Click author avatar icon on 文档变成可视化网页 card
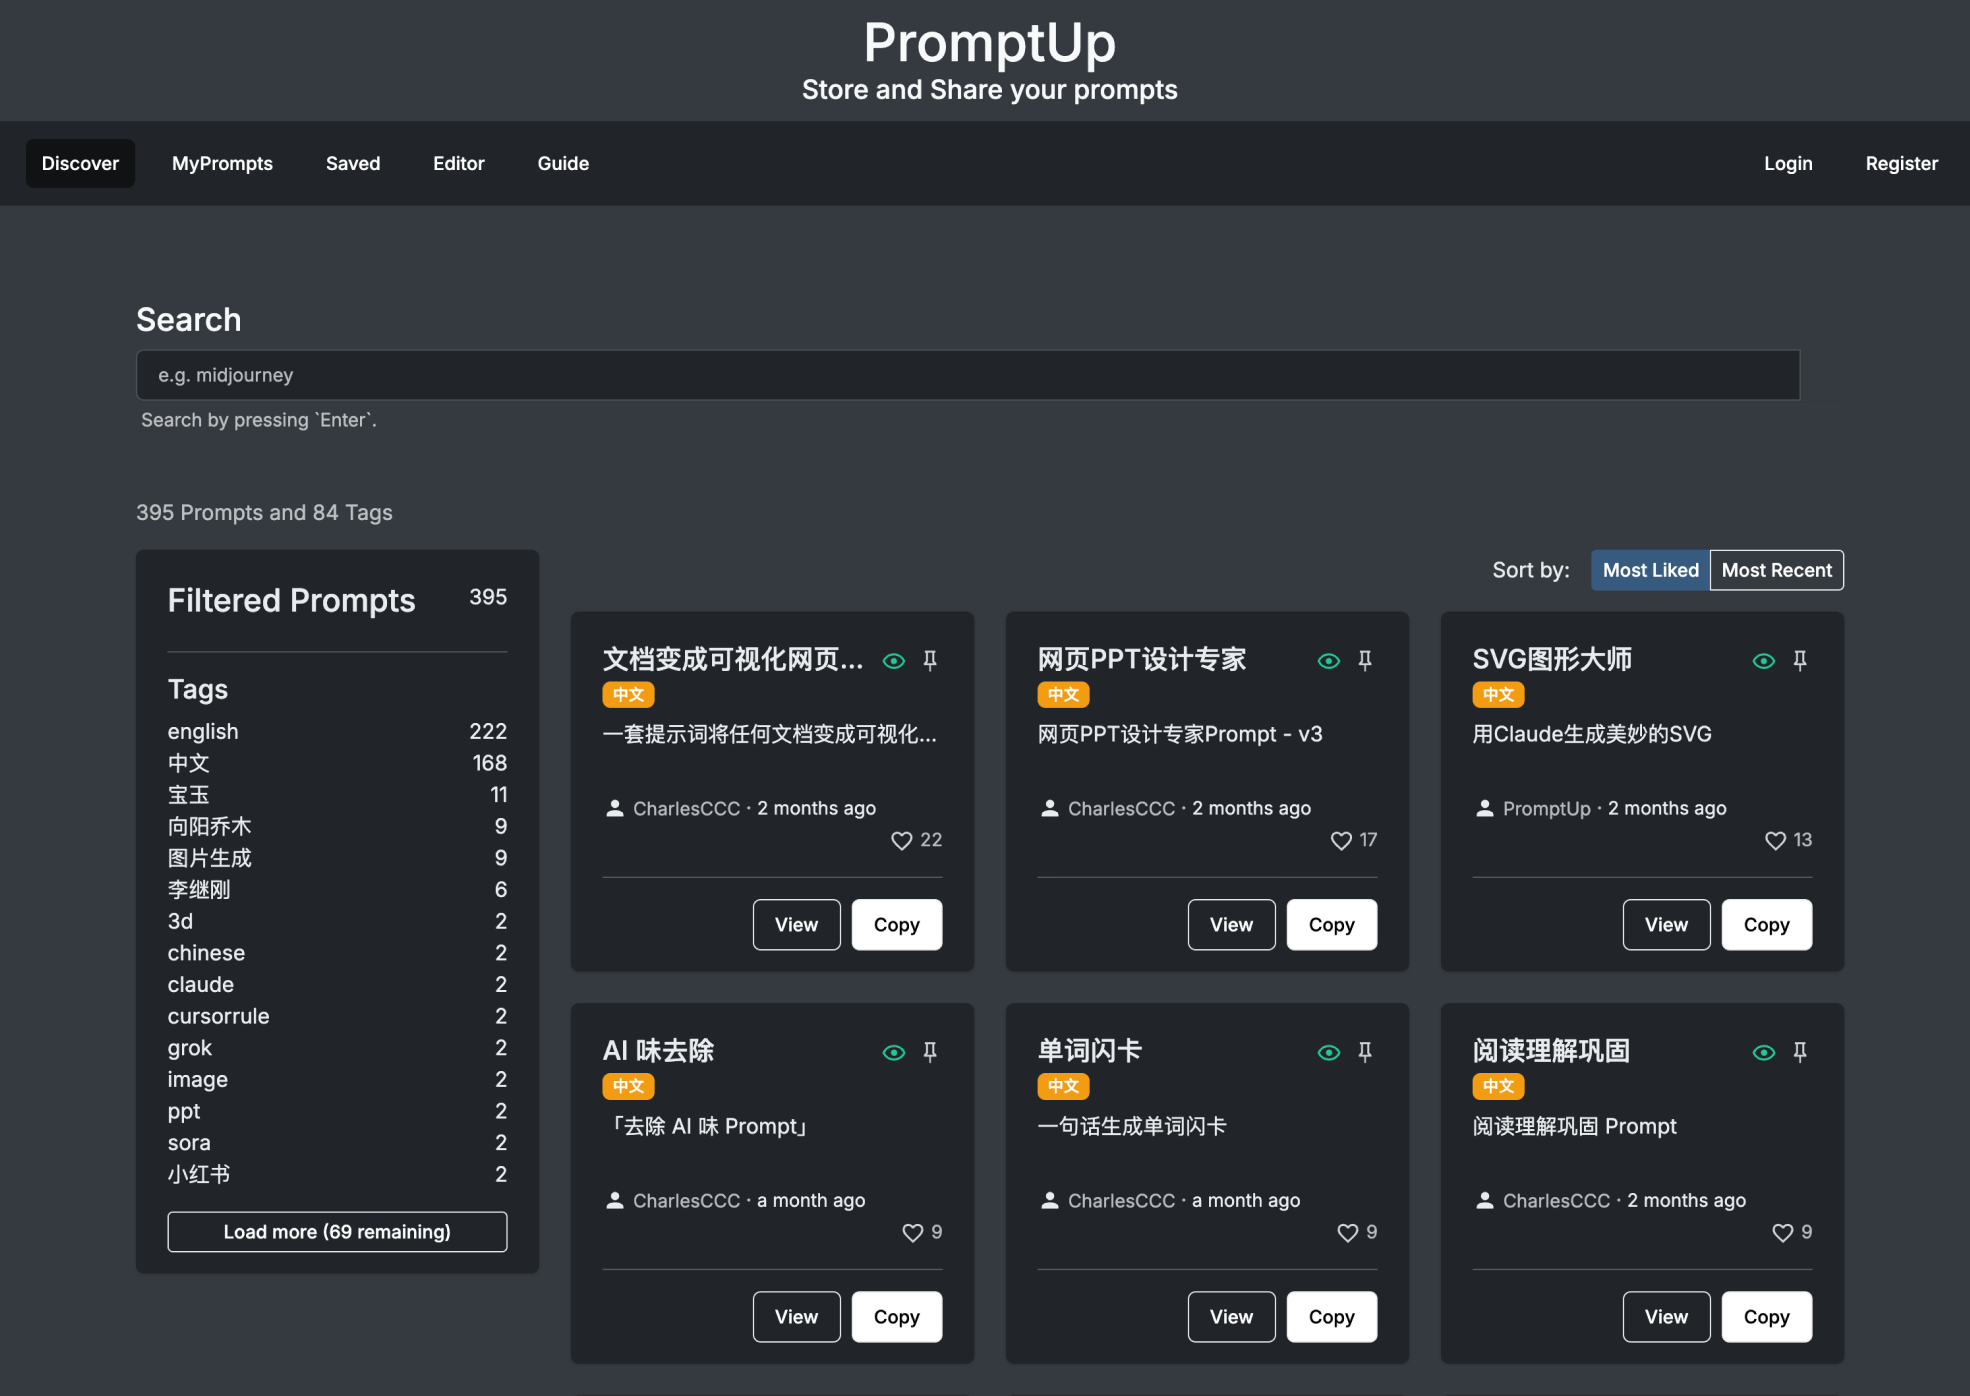Image resolution: width=1970 pixels, height=1396 pixels. pos(615,808)
